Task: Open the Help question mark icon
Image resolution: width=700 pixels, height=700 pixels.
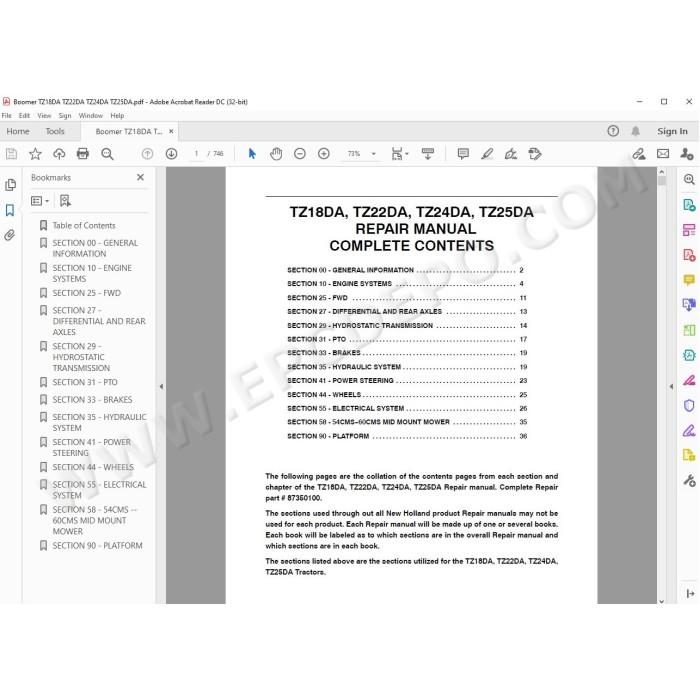Action: pos(613,131)
